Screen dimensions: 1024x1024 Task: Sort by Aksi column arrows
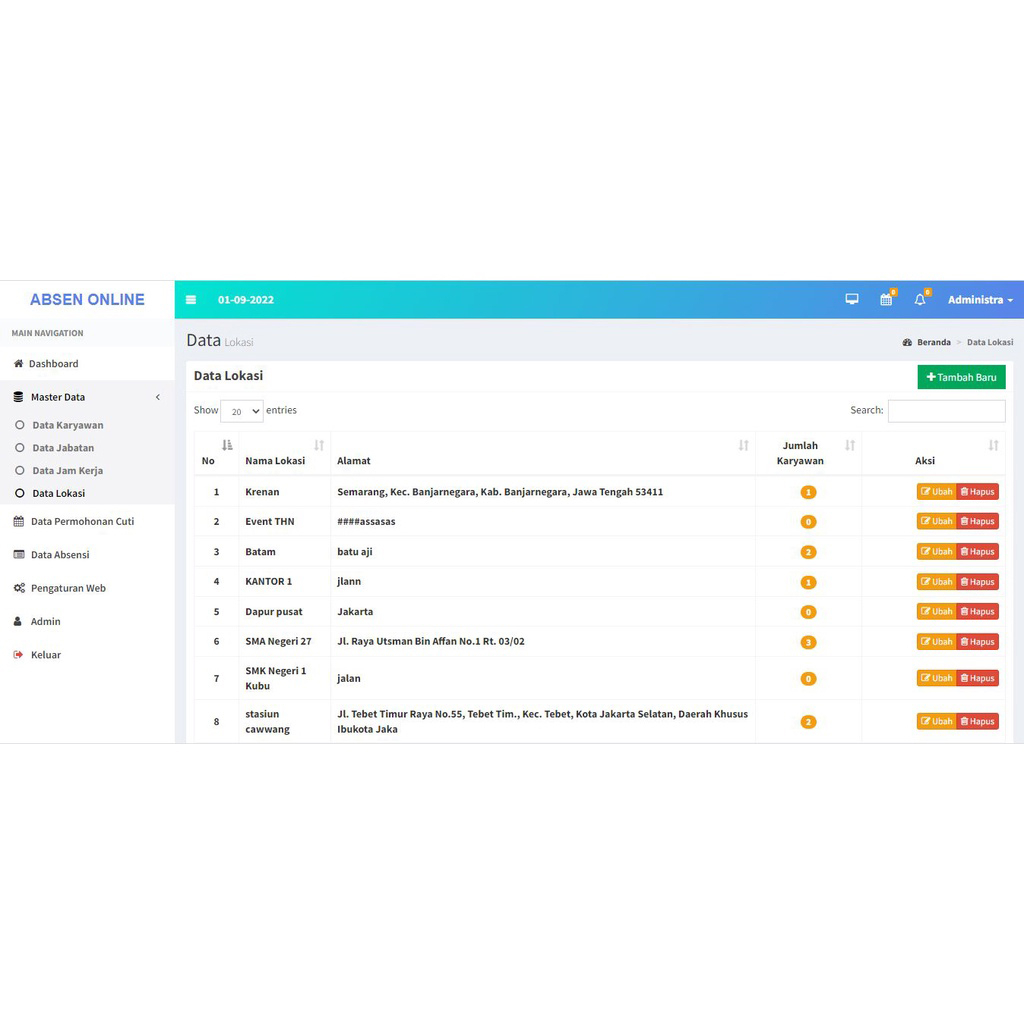[x=993, y=445]
